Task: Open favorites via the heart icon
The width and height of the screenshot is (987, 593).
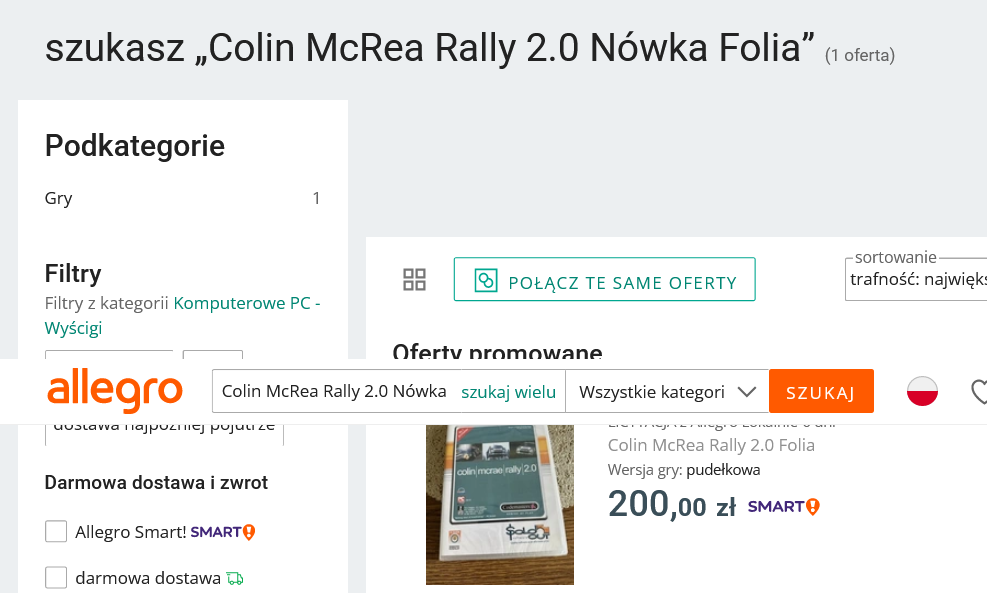Action: [980, 391]
